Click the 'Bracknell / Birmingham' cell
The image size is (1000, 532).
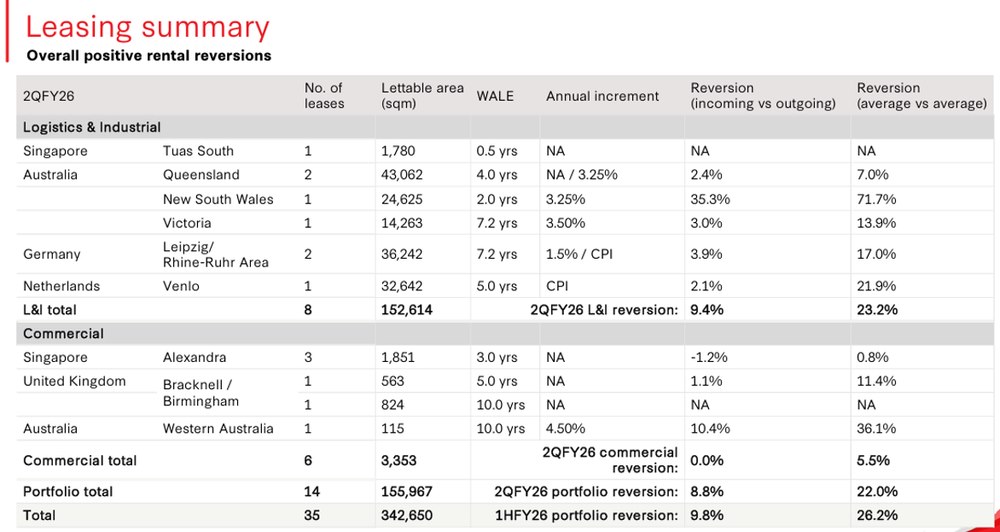(201, 393)
